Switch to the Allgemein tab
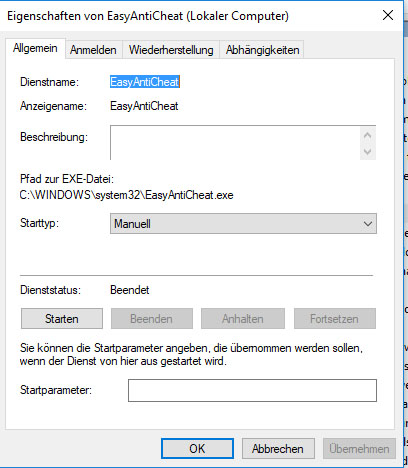Screen dimensions: 408x468 click(x=35, y=49)
